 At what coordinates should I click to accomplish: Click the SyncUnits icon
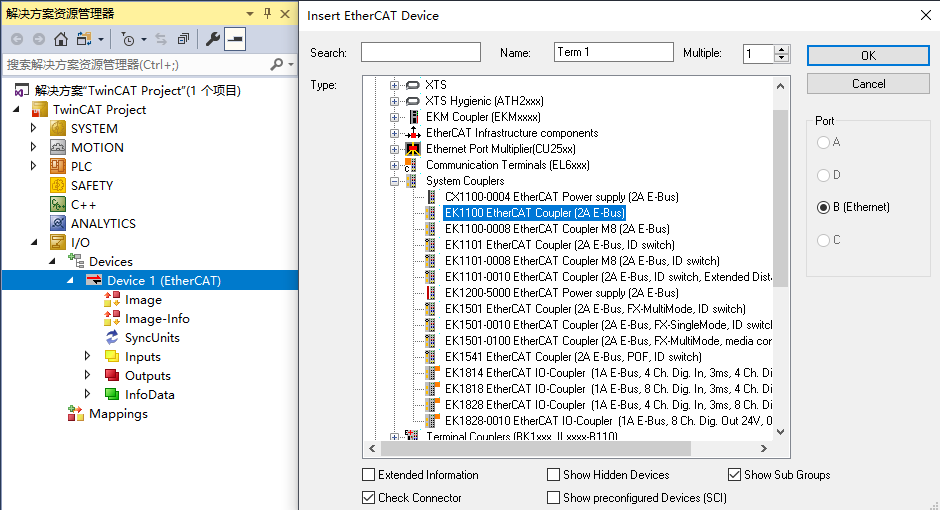[x=112, y=337]
